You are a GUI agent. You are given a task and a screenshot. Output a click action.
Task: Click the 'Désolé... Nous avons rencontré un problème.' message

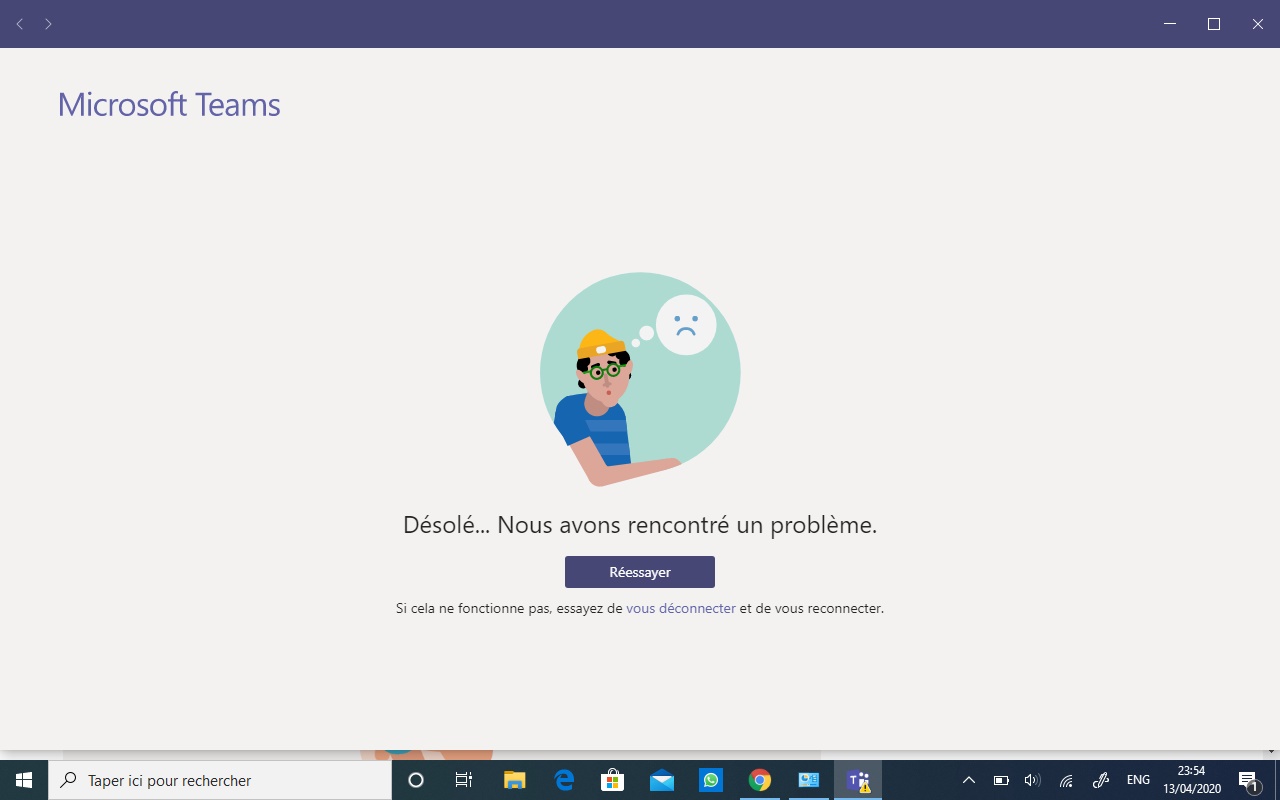coord(640,525)
